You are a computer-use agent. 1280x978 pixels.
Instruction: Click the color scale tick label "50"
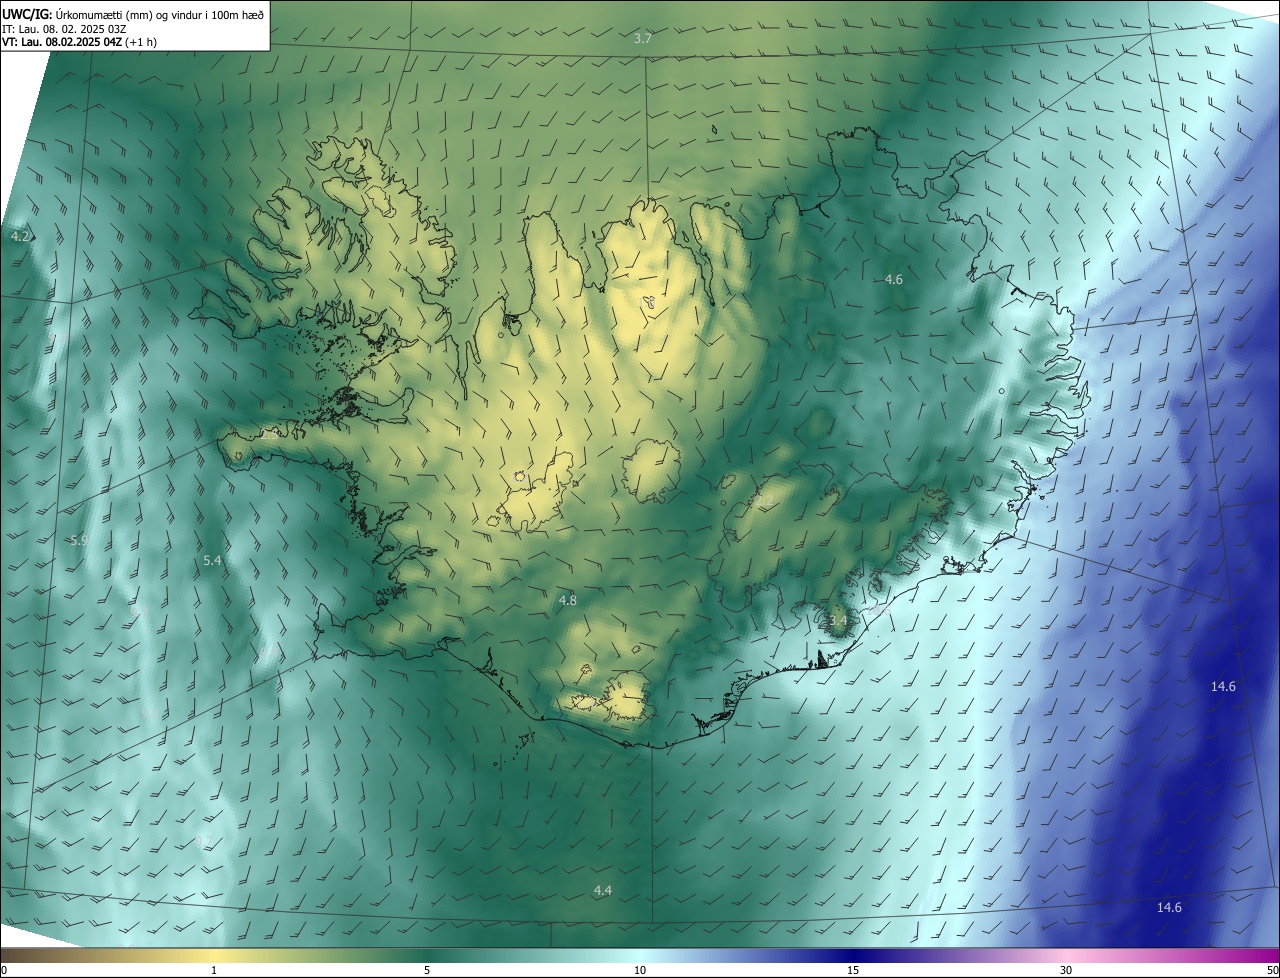[1272, 970]
